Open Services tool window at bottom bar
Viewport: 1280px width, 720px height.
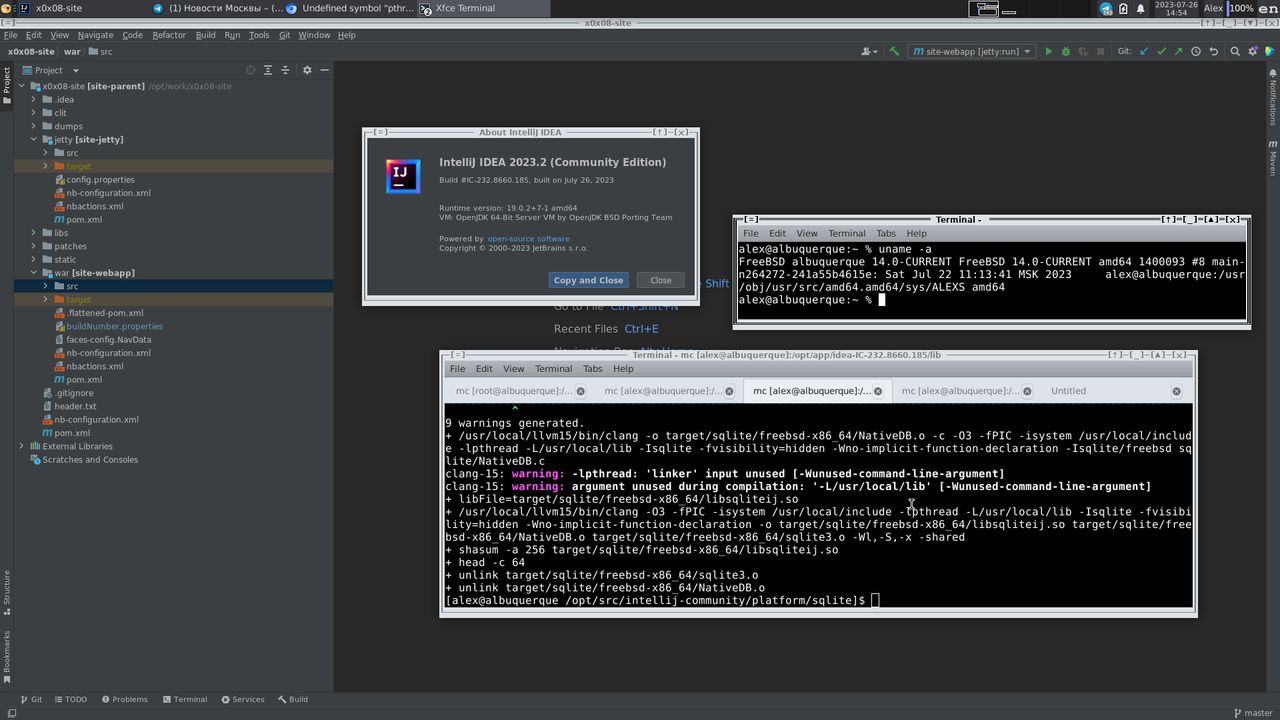[x=242, y=699]
